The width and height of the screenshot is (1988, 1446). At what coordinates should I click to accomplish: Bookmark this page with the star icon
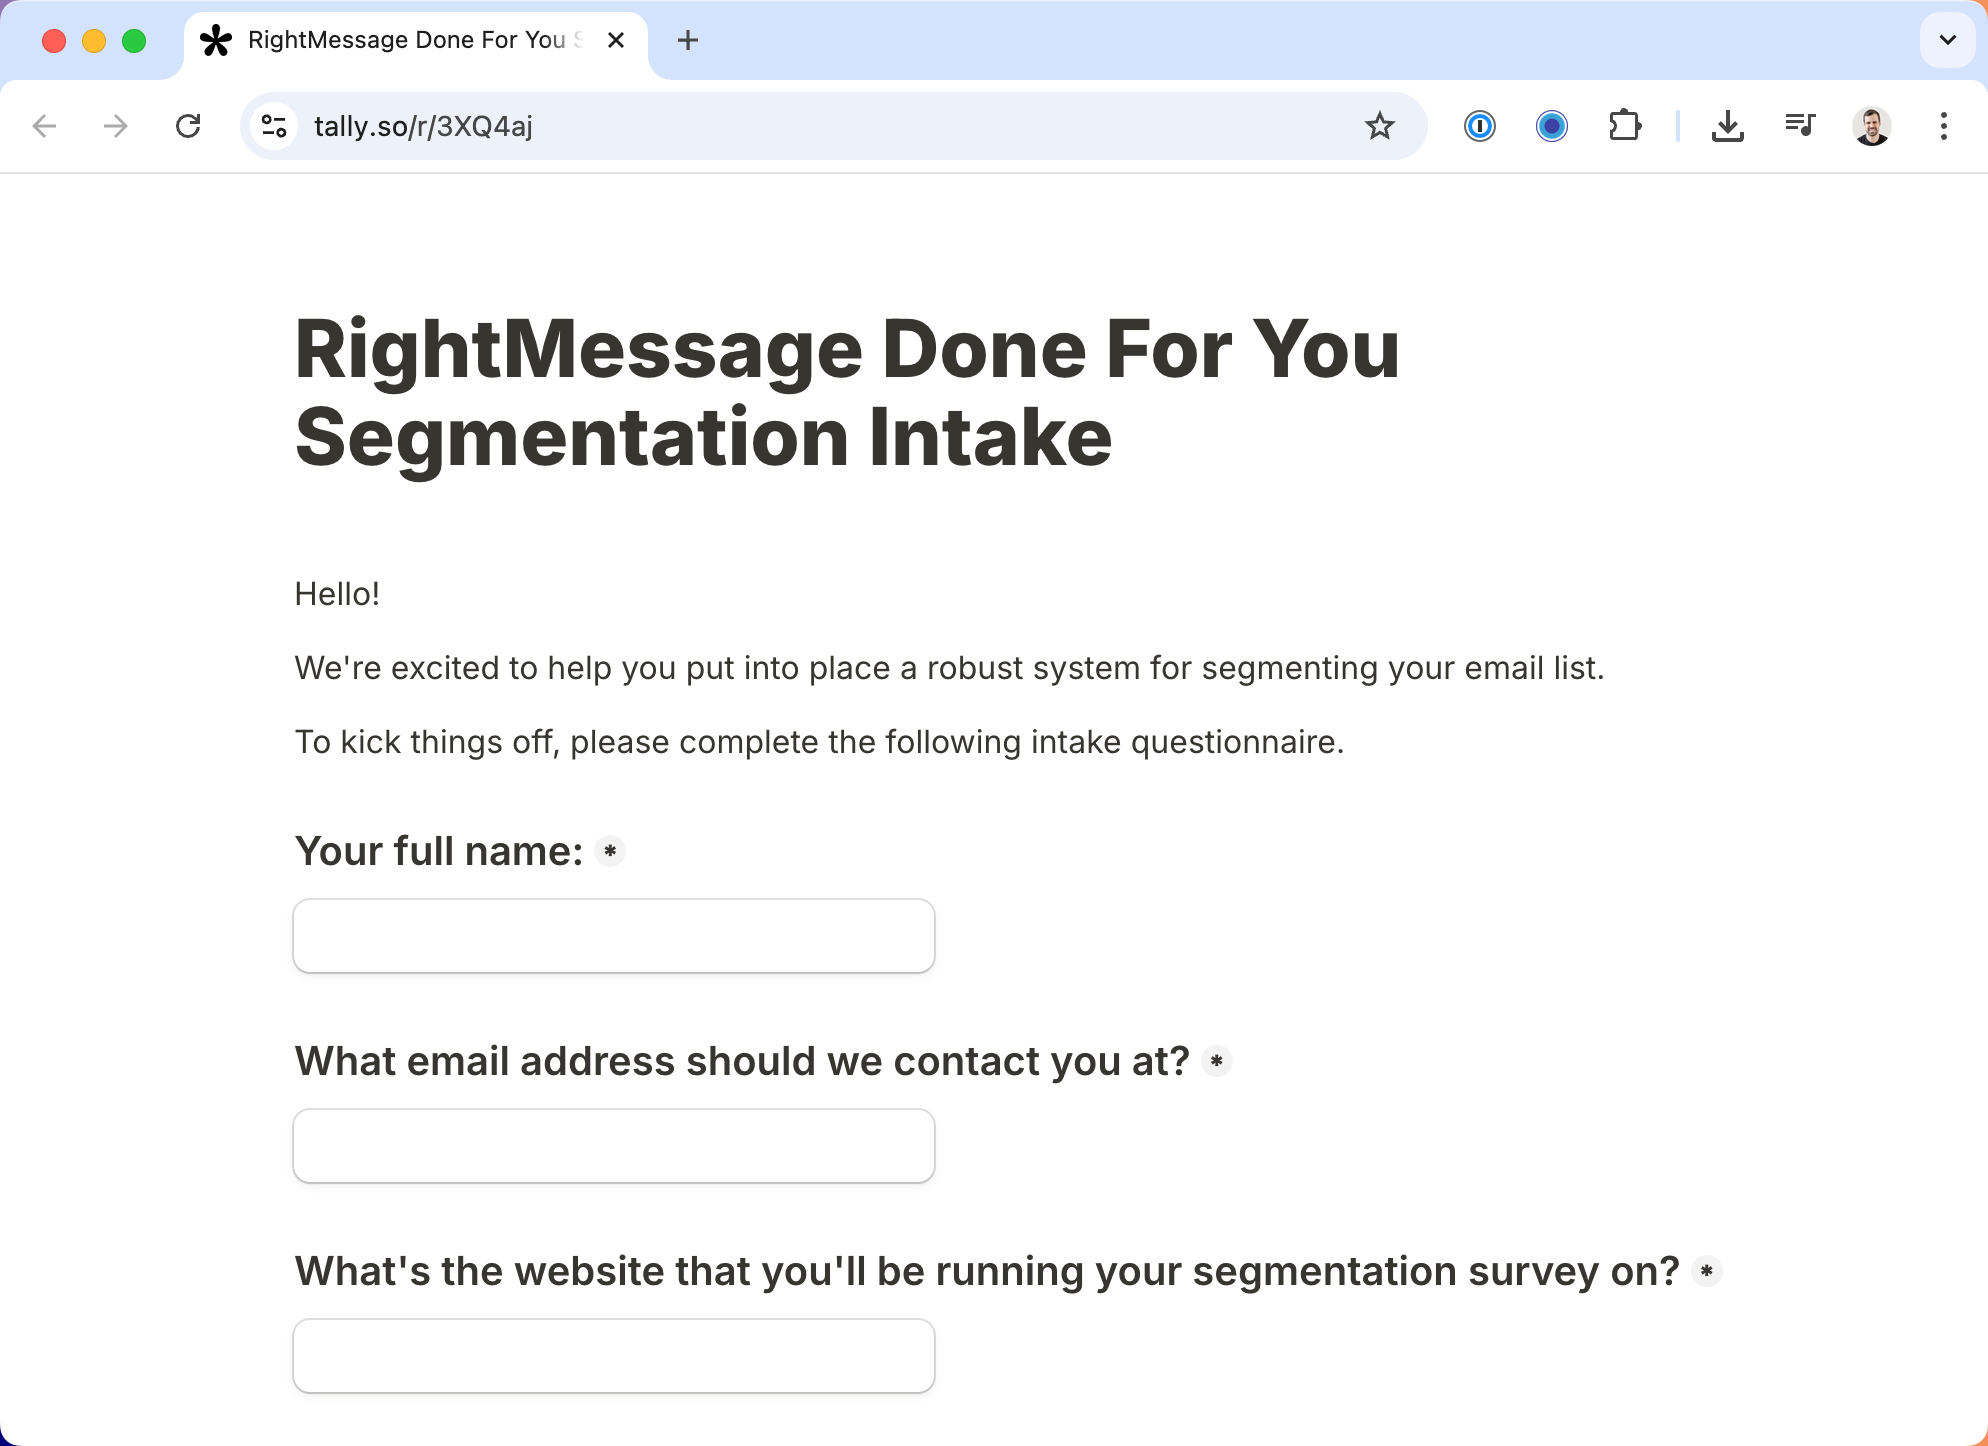click(1380, 126)
